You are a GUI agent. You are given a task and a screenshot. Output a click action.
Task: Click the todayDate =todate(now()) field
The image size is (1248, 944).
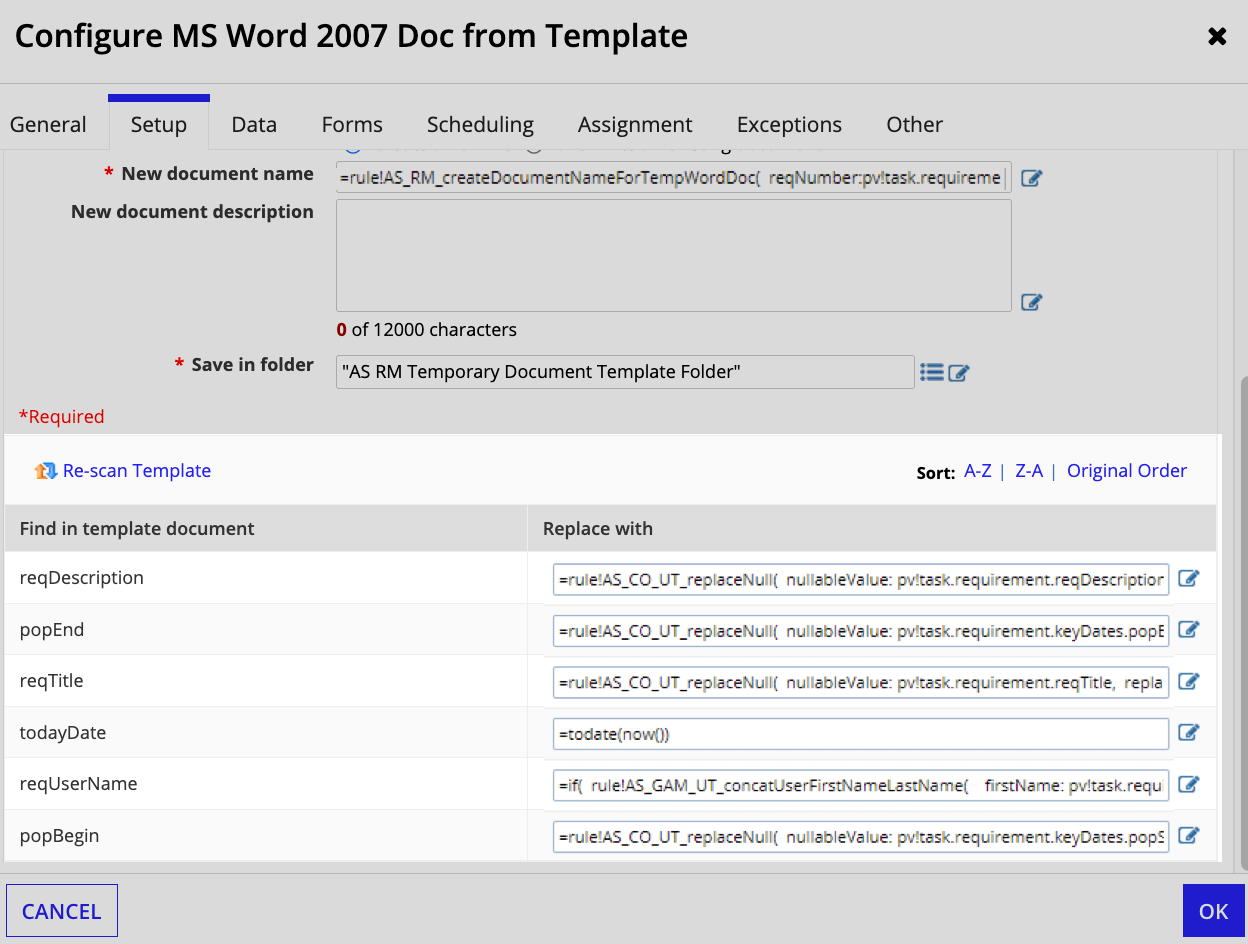[861, 734]
